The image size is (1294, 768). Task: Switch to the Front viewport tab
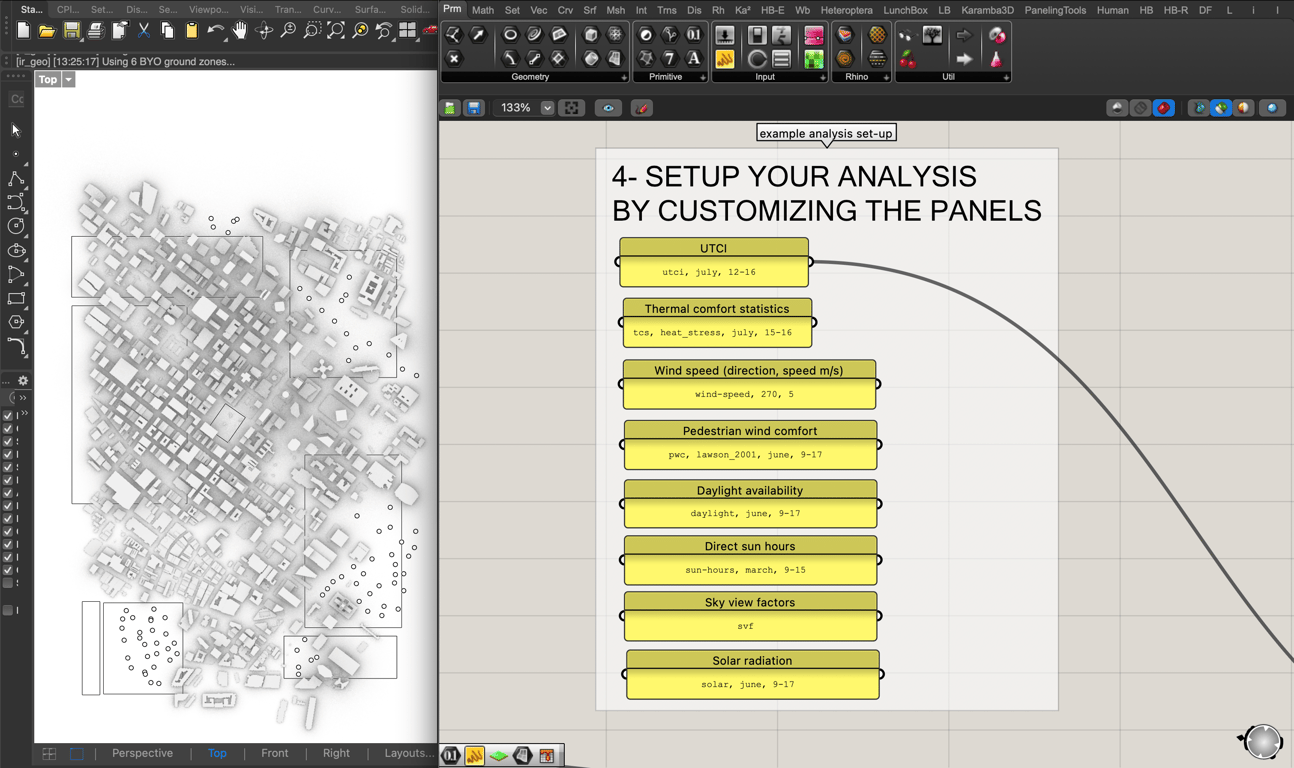(274, 753)
